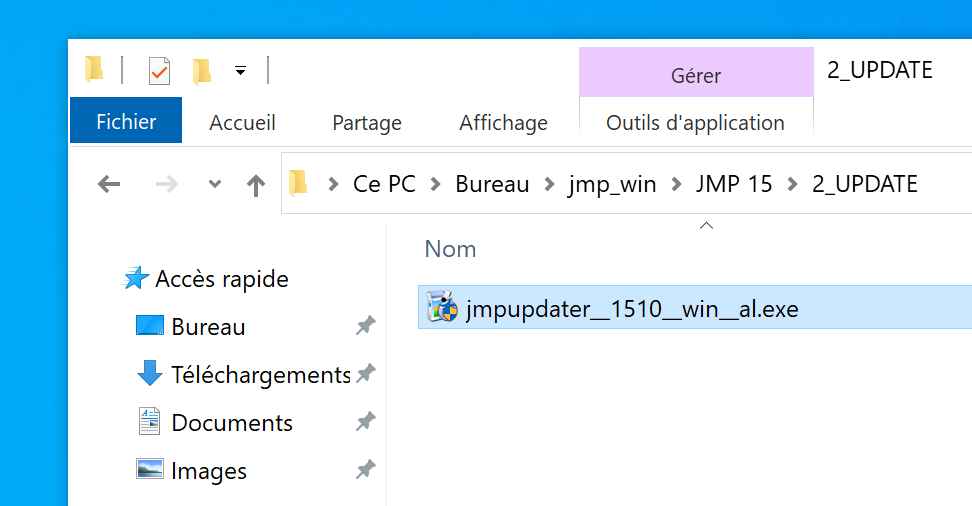
Task: Click the Back navigation arrow
Action: pos(109,184)
